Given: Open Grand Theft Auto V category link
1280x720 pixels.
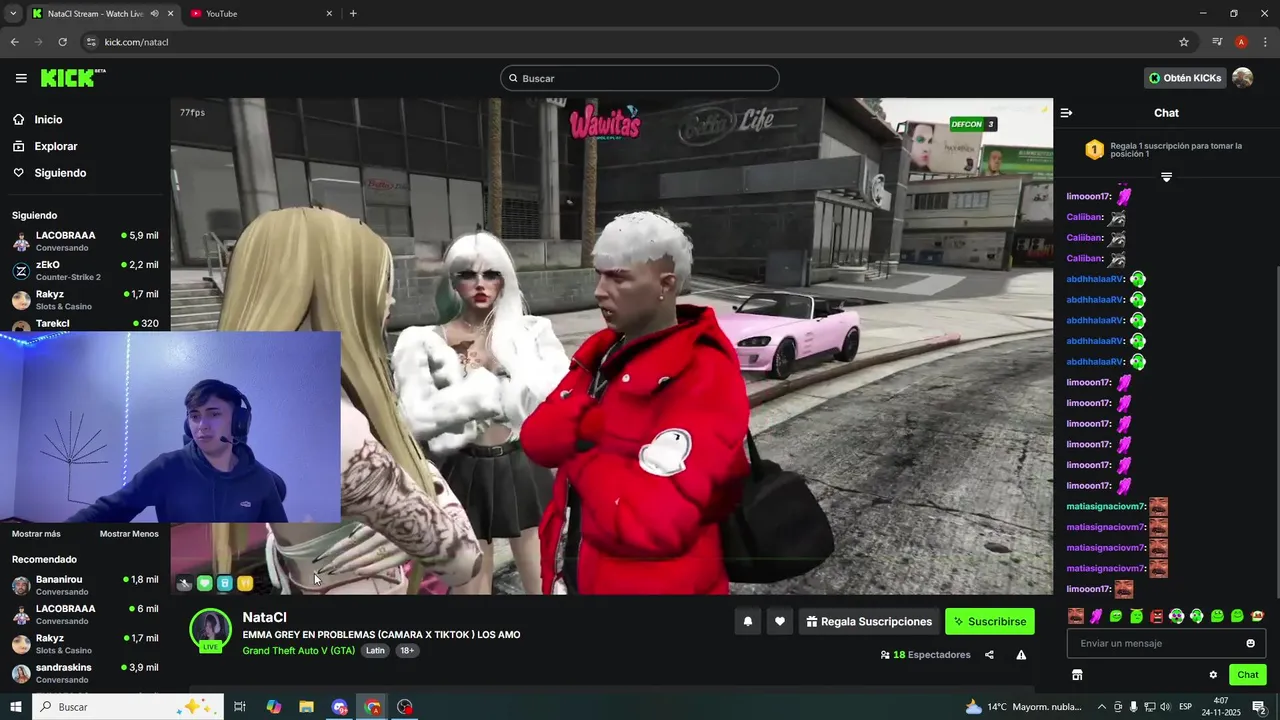Looking at the screenshot, I should (x=298, y=650).
